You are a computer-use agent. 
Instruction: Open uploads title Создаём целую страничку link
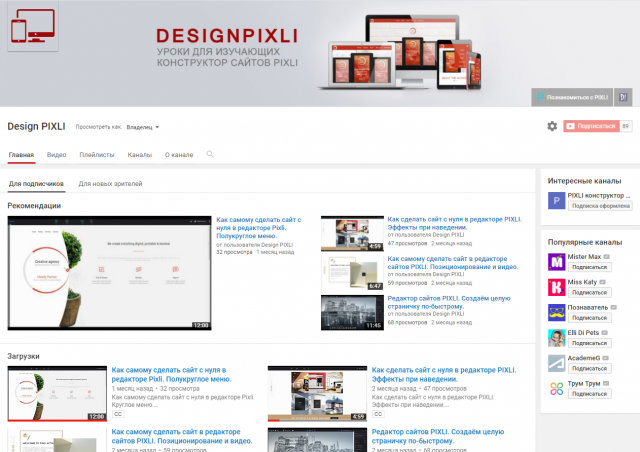point(438,436)
